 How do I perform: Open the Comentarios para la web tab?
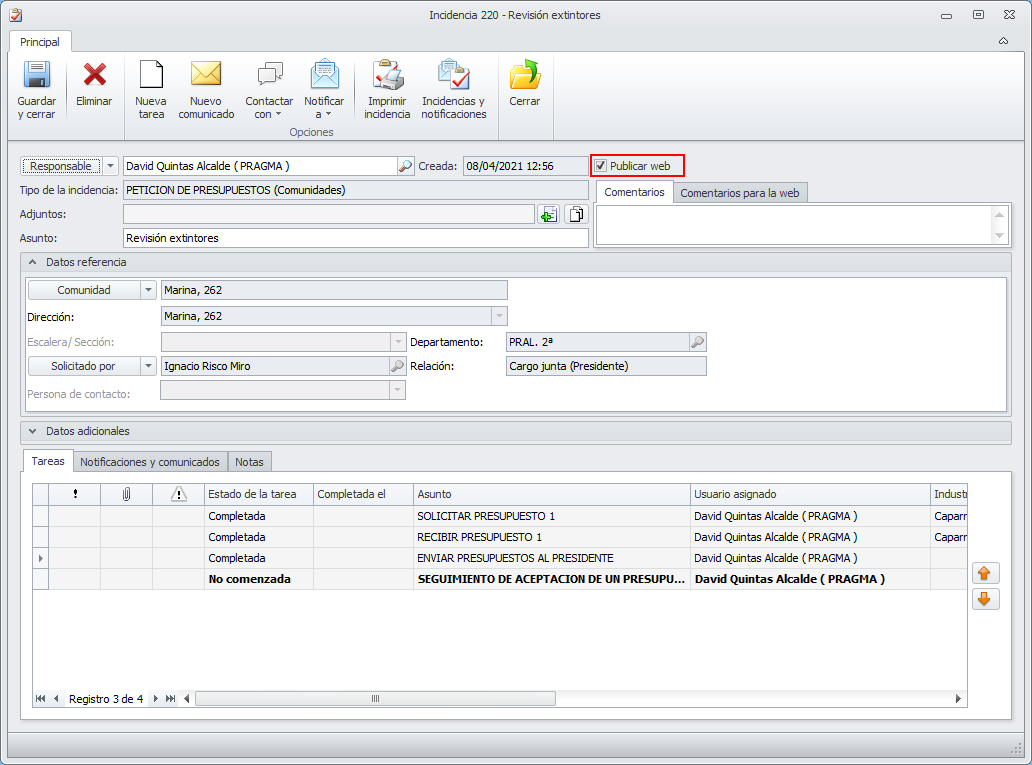click(739, 193)
